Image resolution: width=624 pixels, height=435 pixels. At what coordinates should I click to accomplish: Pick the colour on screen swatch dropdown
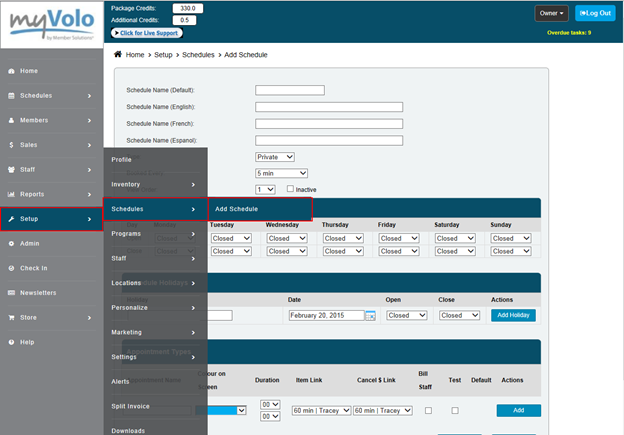click(220, 410)
